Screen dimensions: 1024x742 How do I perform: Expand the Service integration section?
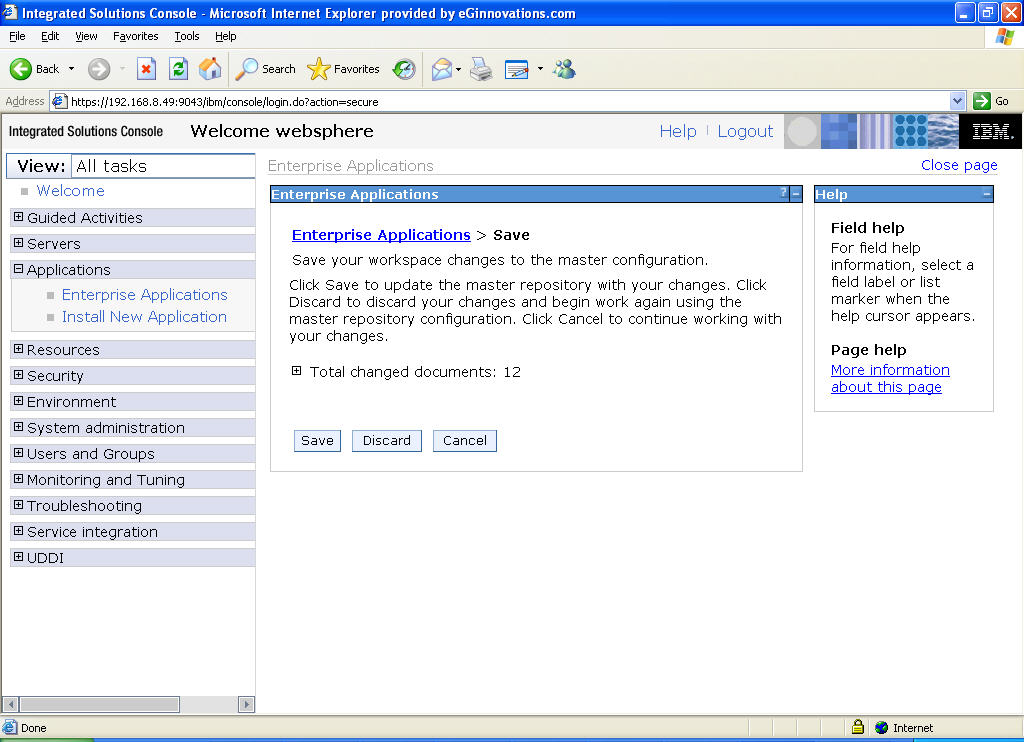tap(18, 531)
